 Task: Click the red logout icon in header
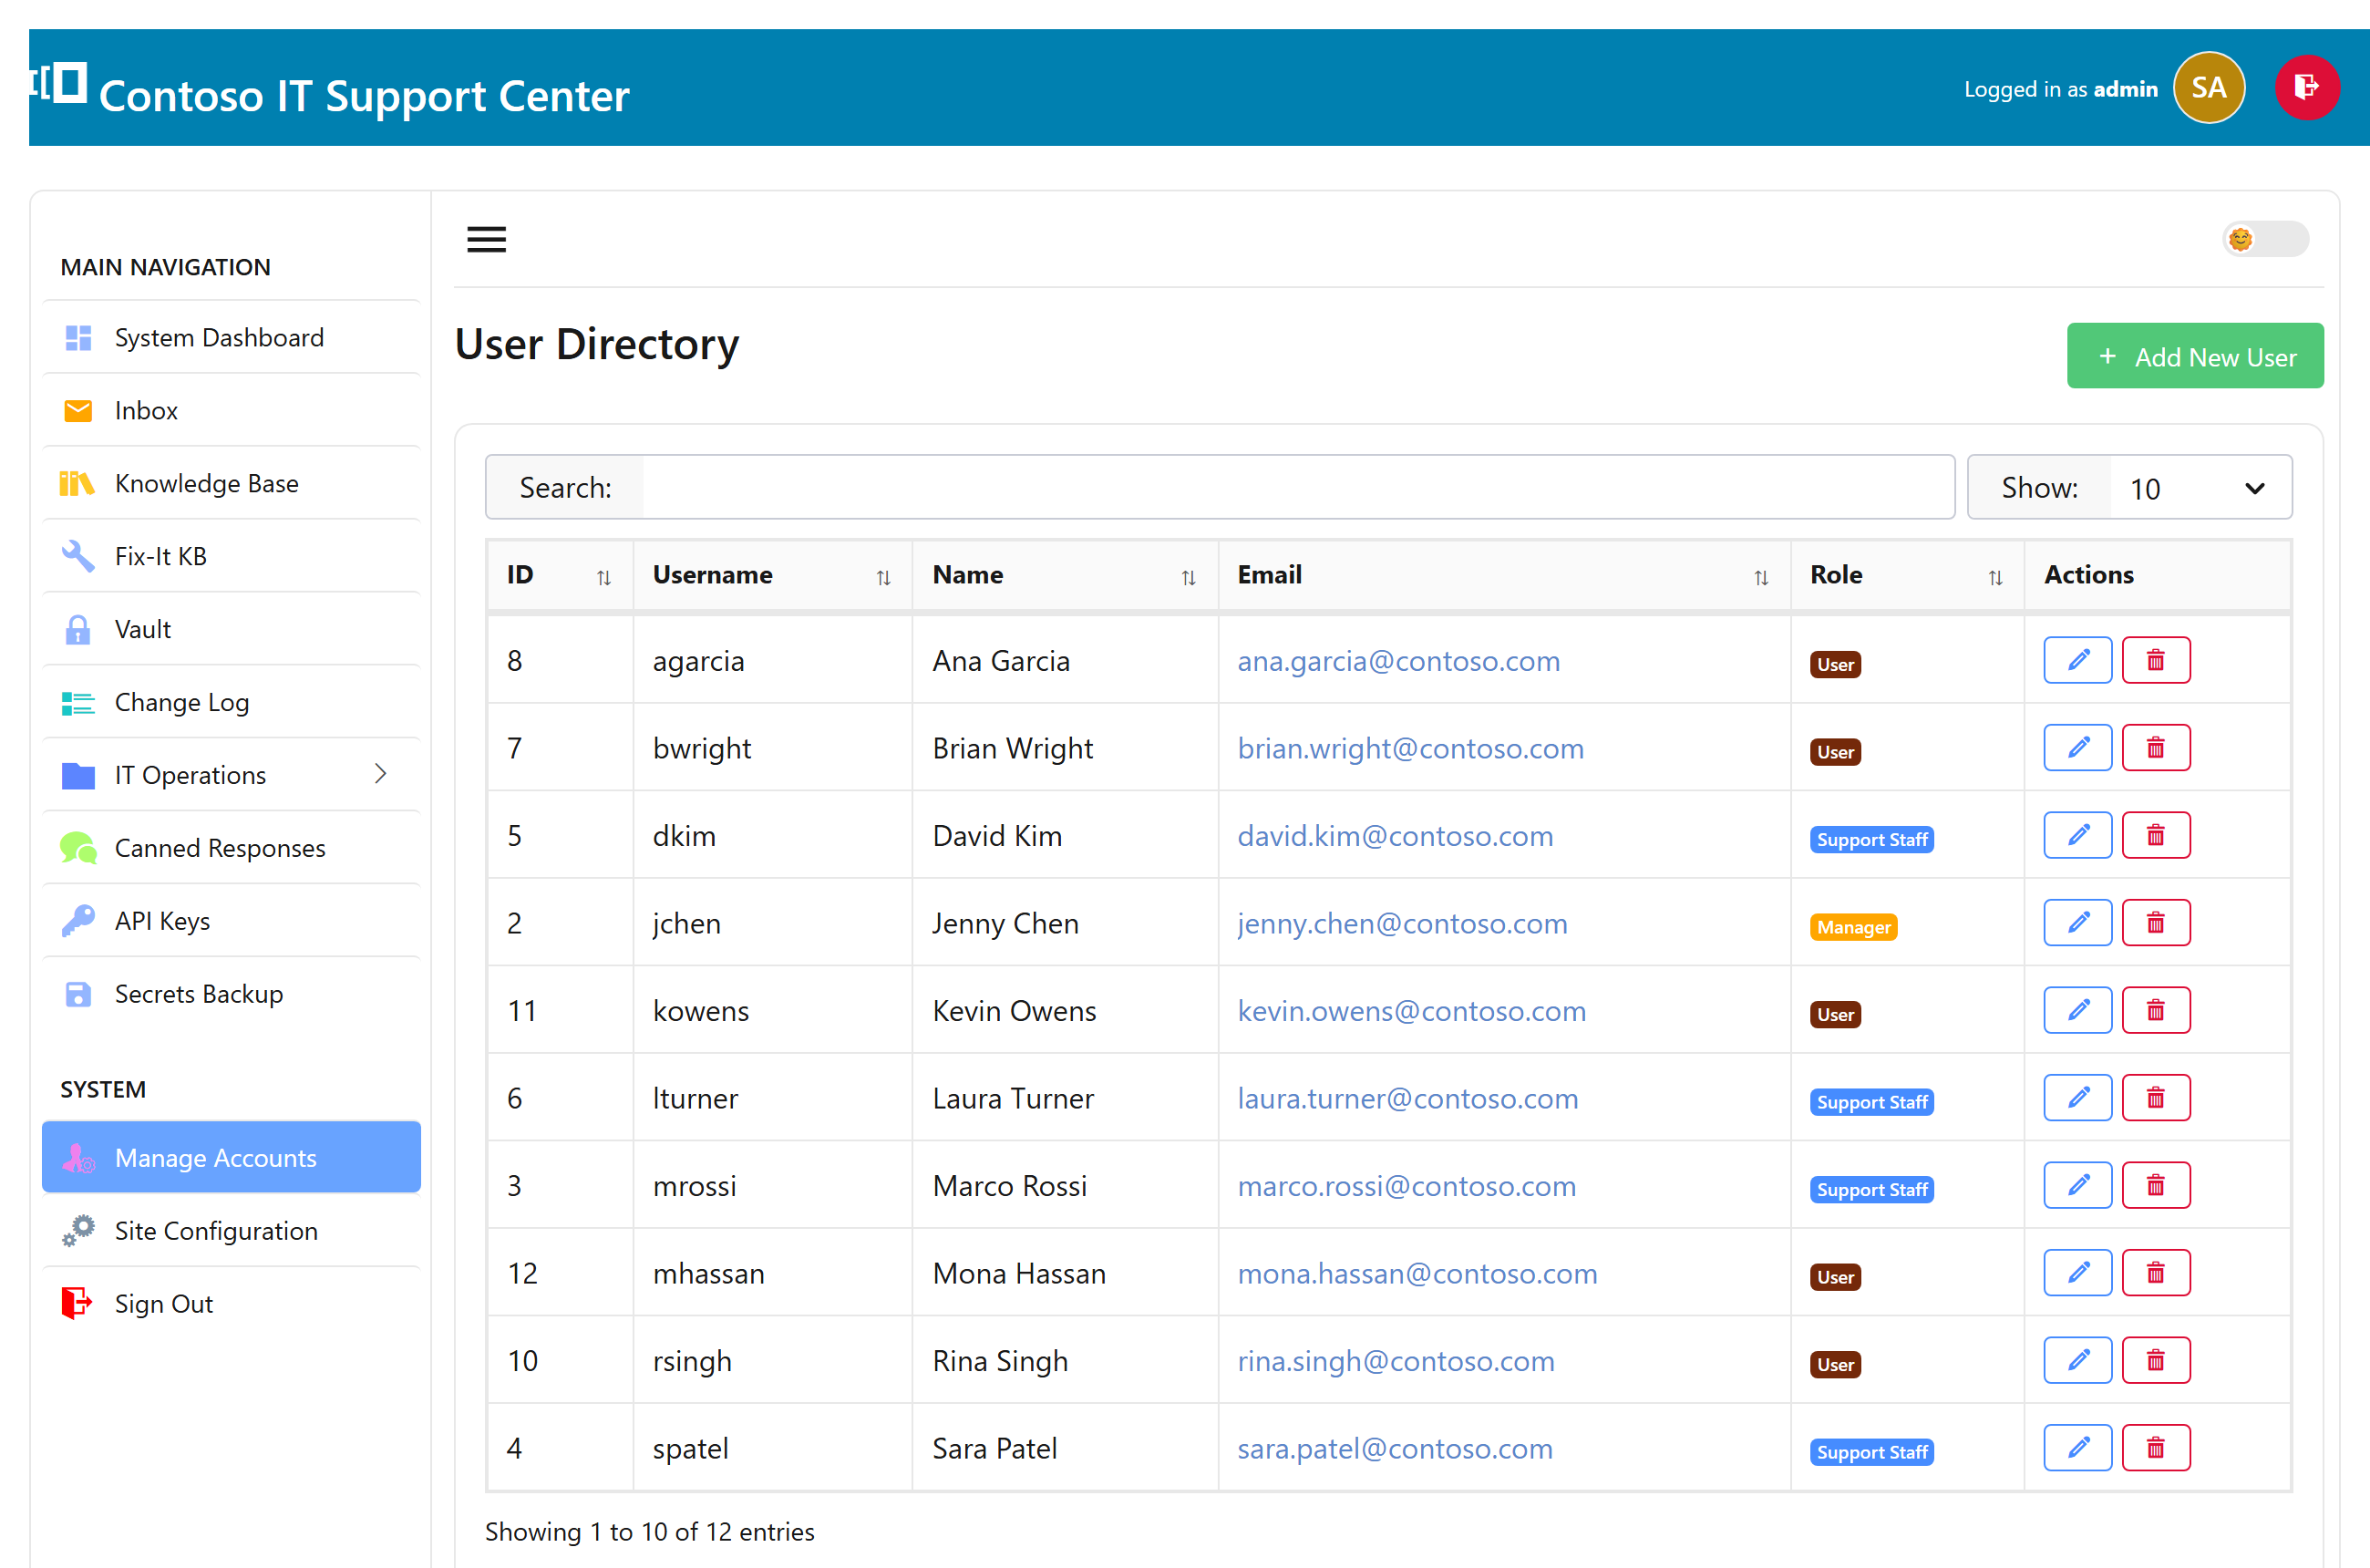point(2306,88)
